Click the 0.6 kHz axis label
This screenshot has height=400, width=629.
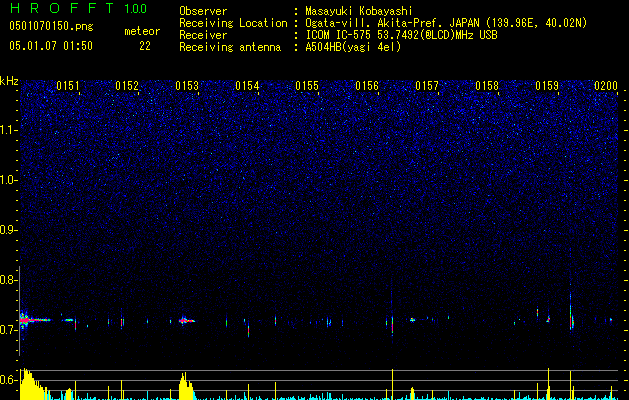(7, 380)
